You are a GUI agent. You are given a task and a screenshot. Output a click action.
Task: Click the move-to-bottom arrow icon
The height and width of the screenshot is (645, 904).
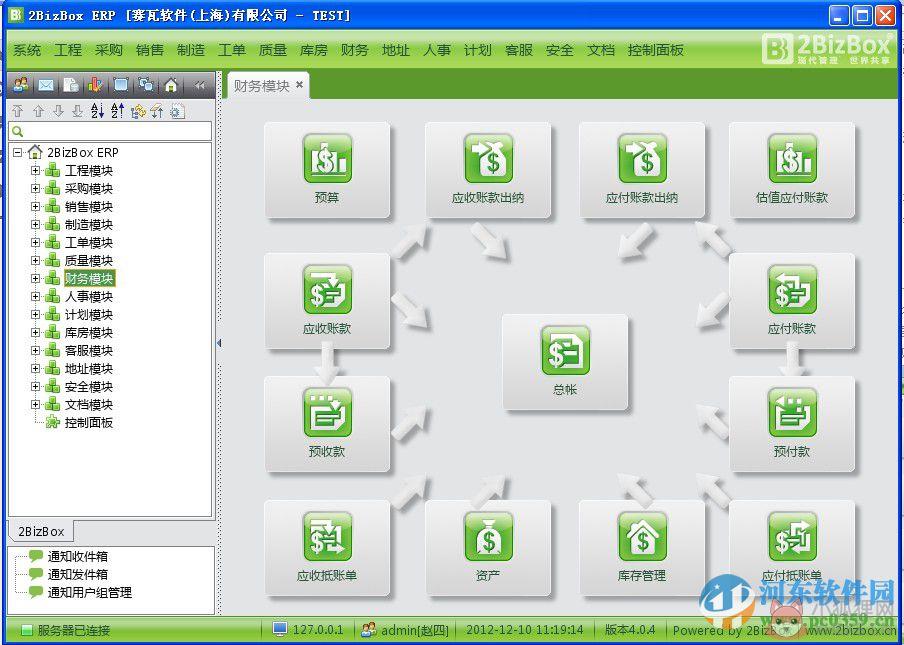tap(77, 111)
